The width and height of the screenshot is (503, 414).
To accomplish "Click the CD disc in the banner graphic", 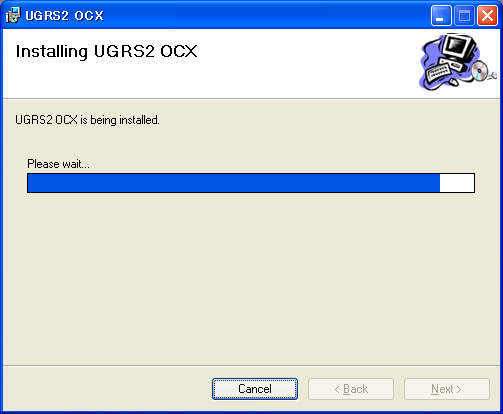I will (480, 71).
